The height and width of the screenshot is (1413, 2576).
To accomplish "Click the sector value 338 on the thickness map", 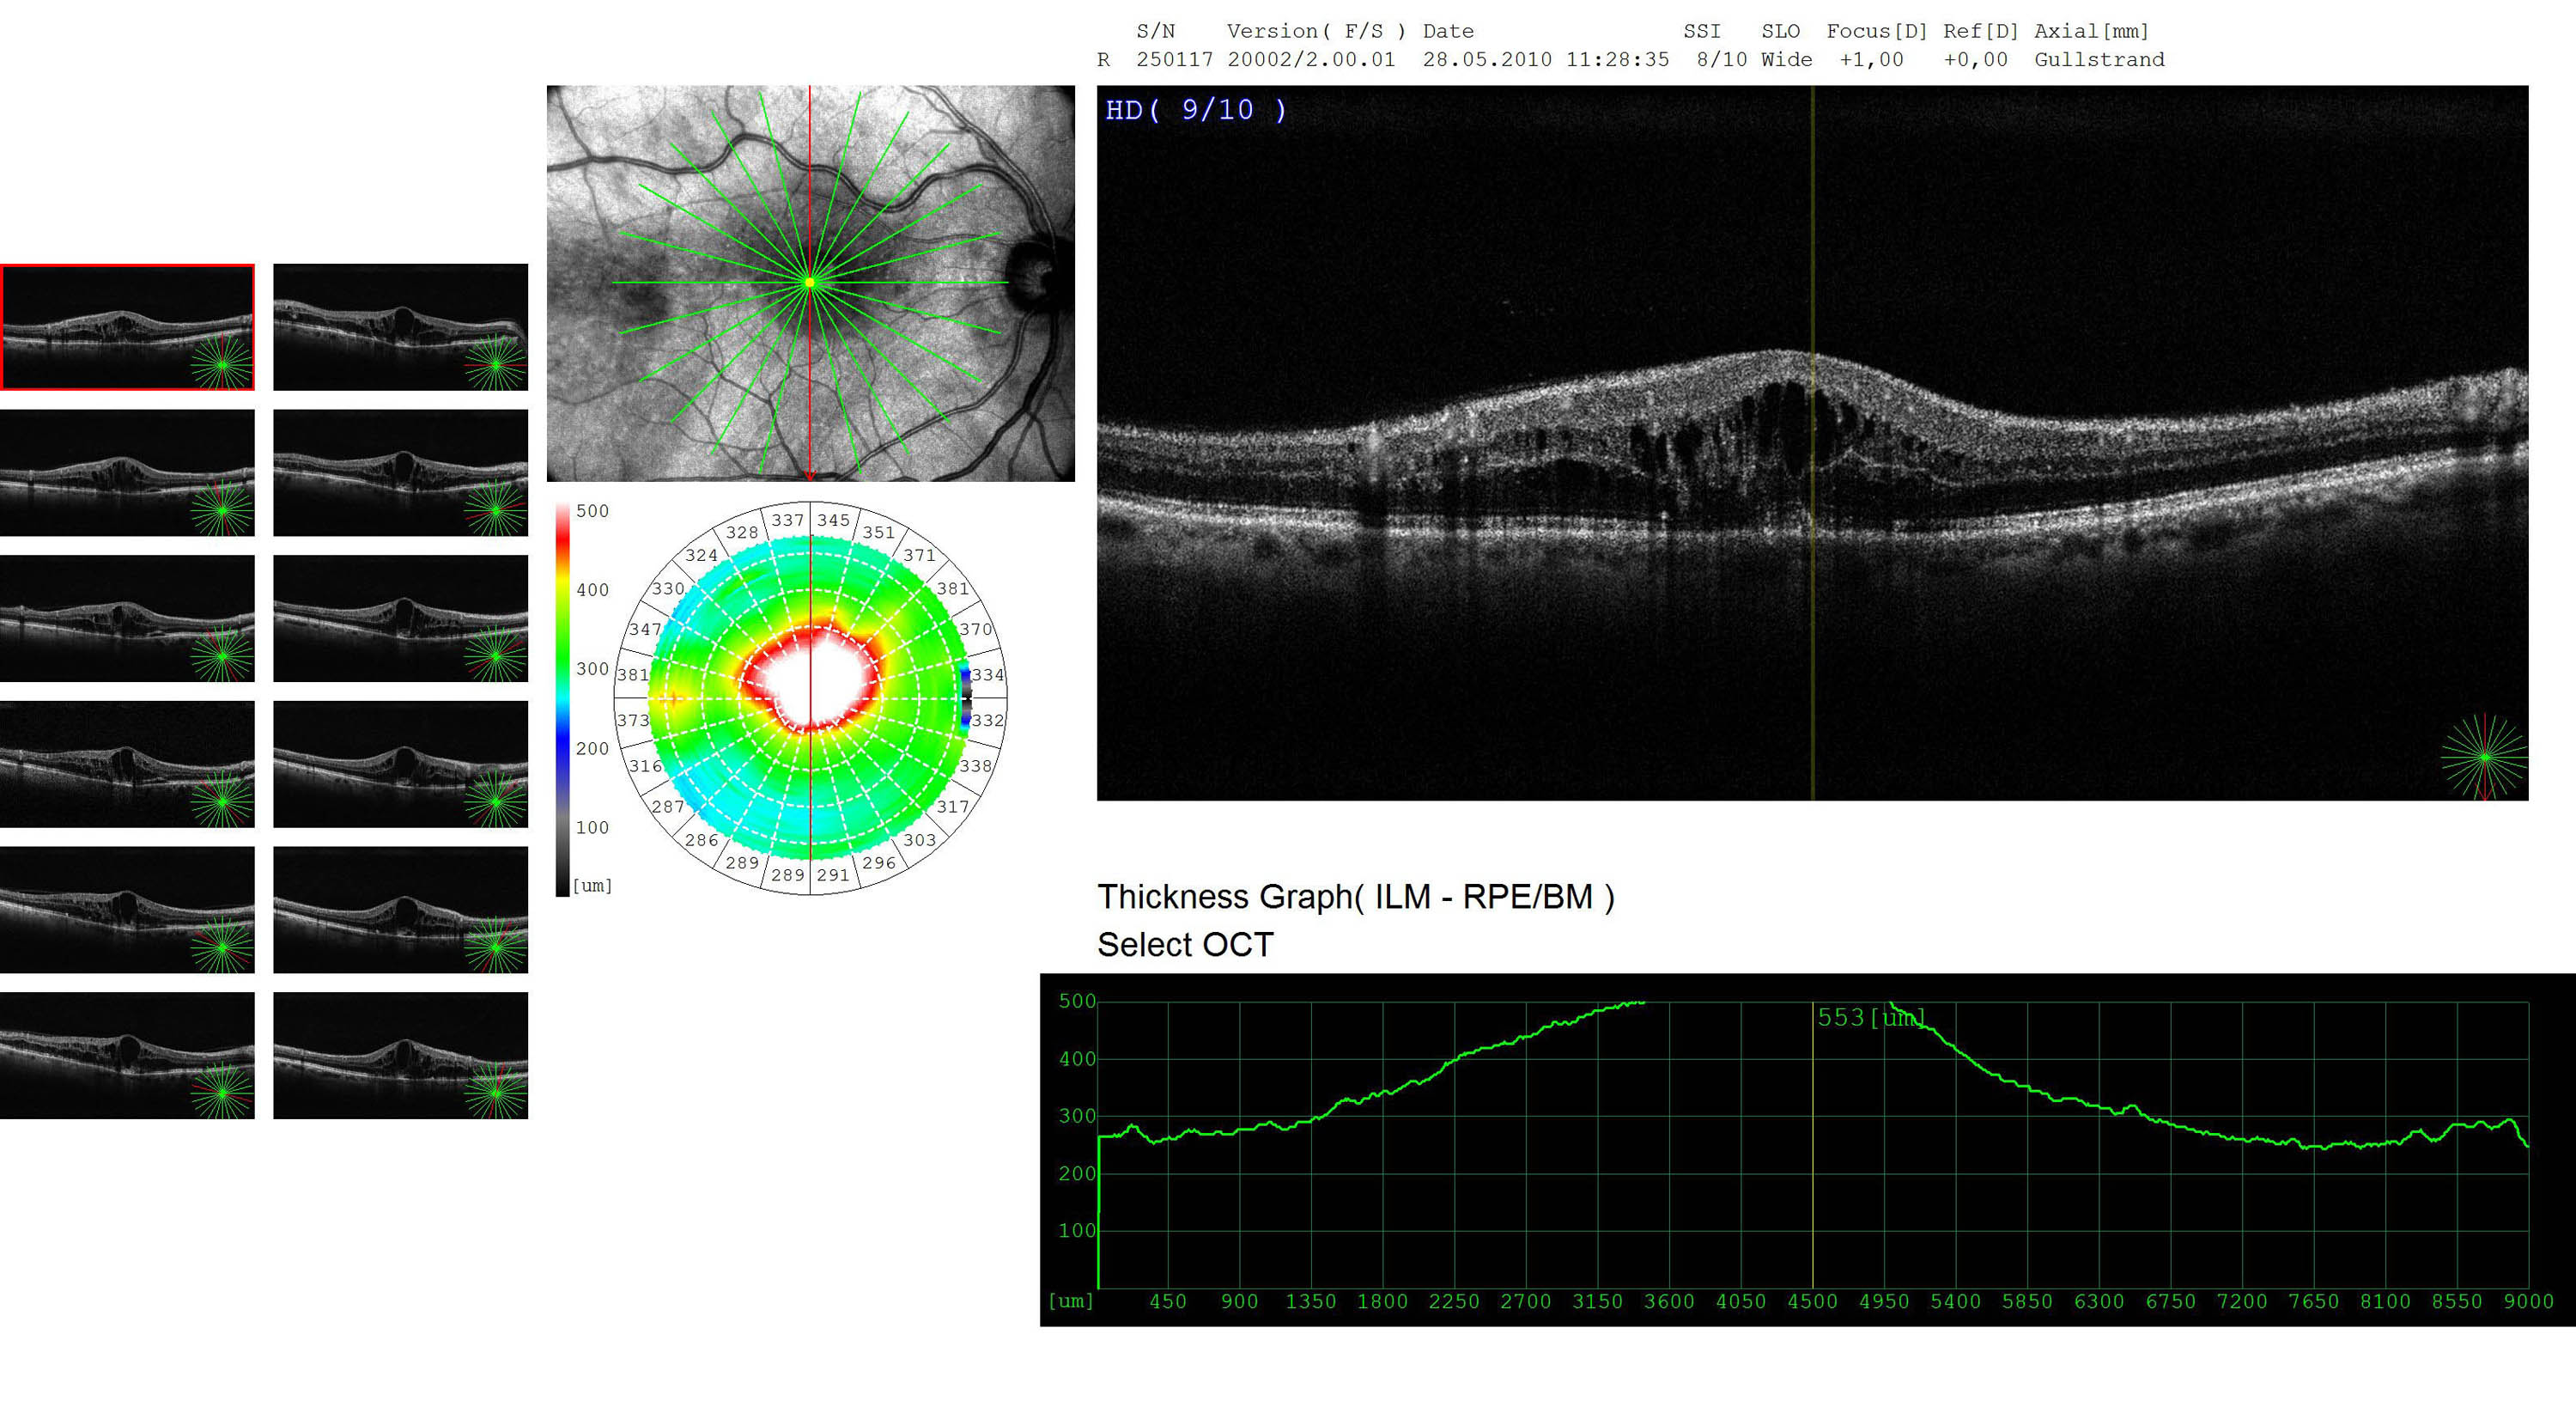I will coord(976,766).
